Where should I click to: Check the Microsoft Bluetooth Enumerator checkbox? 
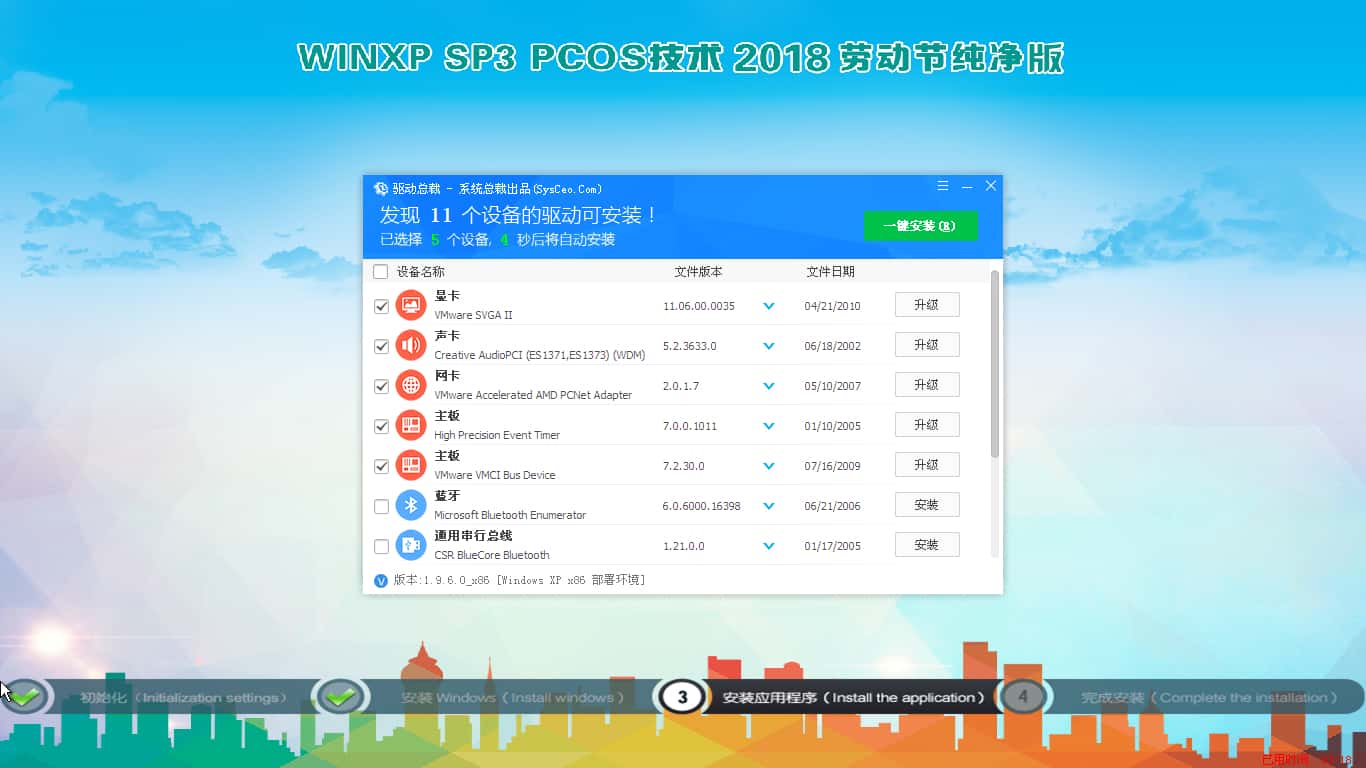381,506
